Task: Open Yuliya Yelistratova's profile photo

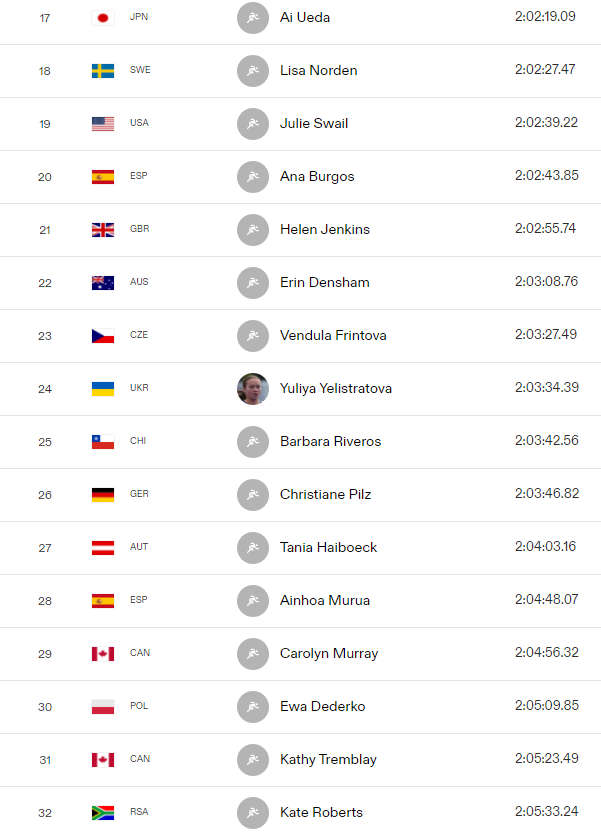Action: [253, 389]
